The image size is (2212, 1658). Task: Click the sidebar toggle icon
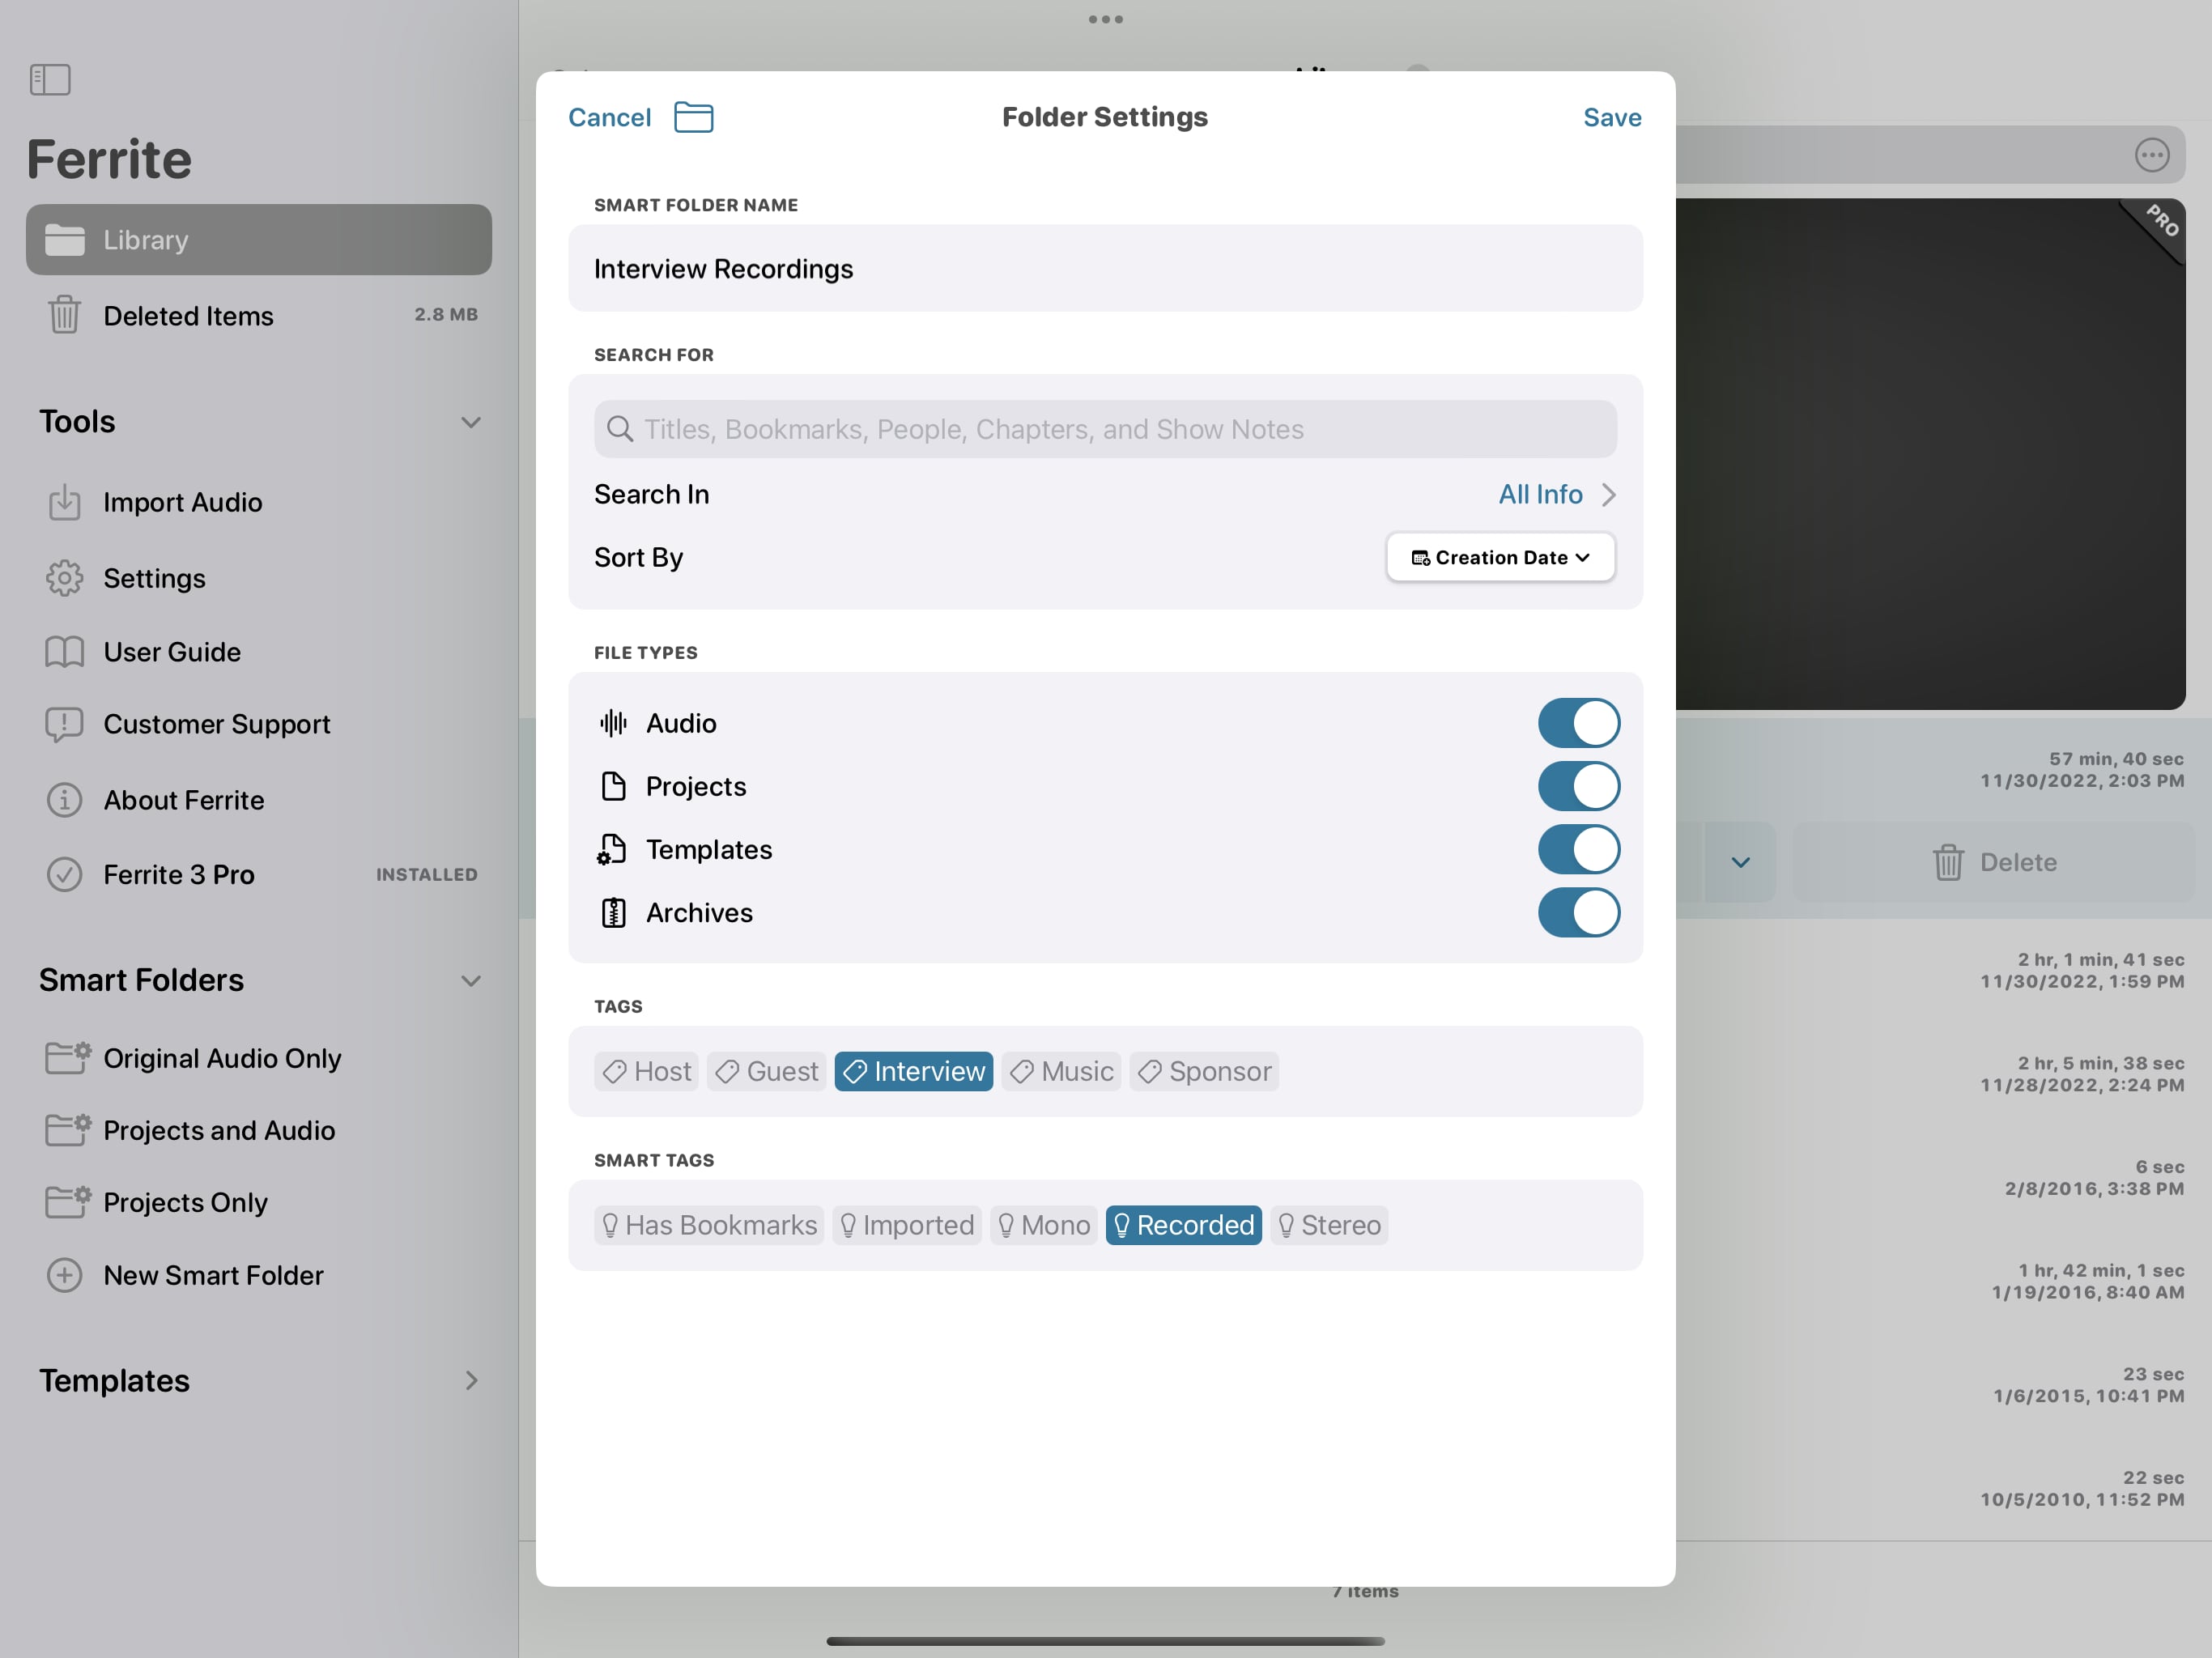tap(50, 80)
